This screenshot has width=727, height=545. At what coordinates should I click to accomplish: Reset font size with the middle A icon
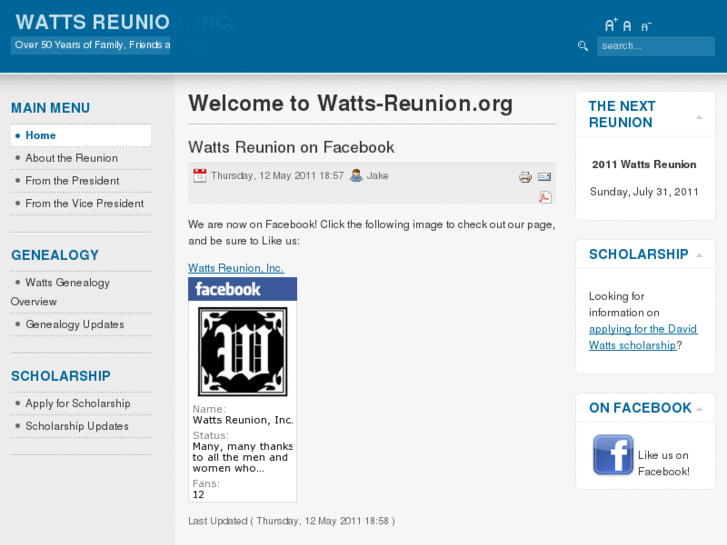[627, 26]
